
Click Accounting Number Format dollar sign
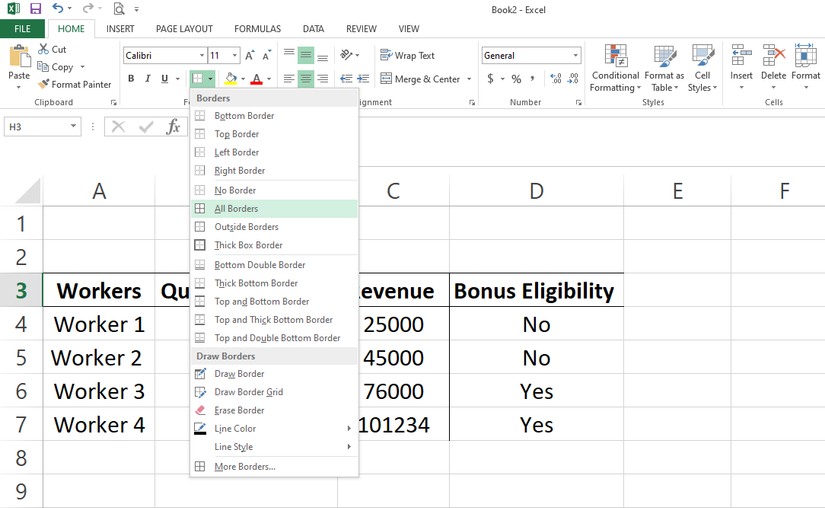point(490,79)
